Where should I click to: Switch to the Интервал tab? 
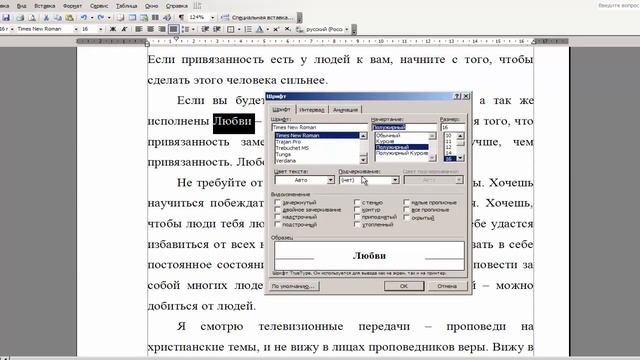(311, 110)
